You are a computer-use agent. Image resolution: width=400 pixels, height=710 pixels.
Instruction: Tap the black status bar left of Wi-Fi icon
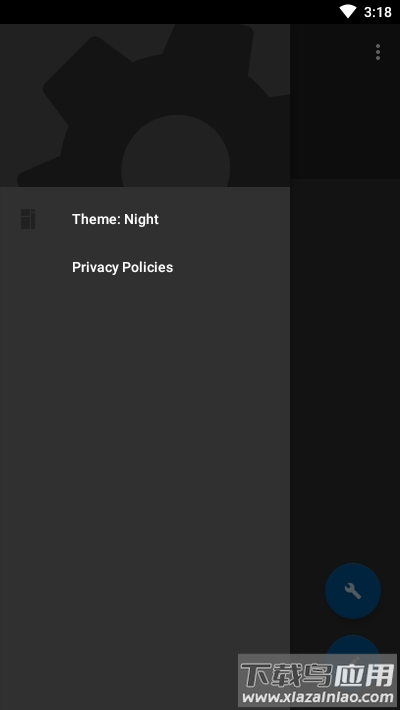click(x=168, y=12)
